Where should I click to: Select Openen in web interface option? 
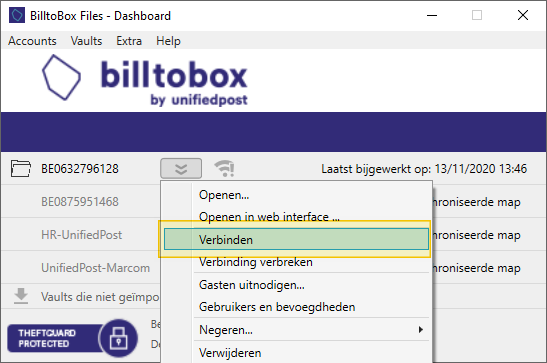269,217
